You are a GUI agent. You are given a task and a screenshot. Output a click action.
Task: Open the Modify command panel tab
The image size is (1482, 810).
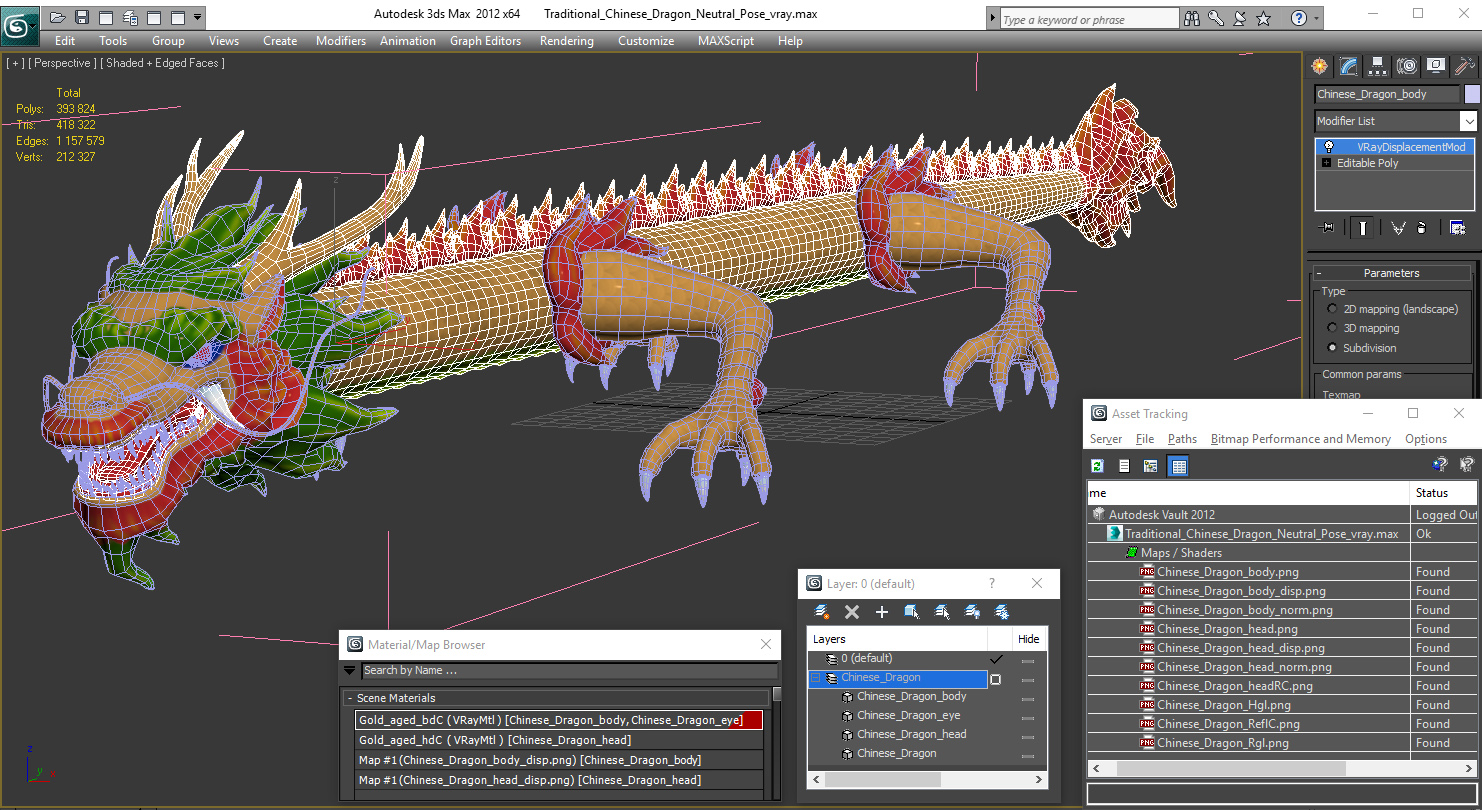tap(1348, 66)
